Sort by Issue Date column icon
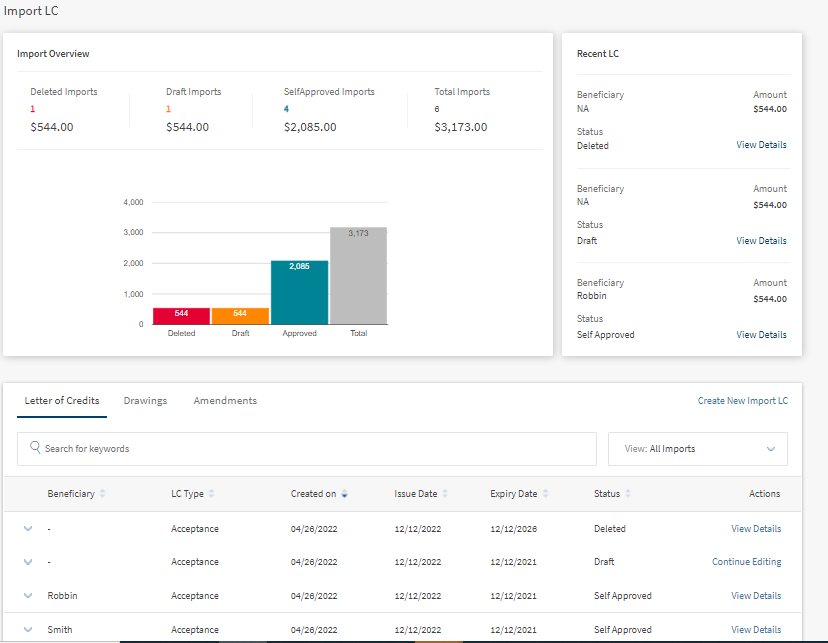The width and height of the screenshot is (828, 643). (x=445, y=494)
